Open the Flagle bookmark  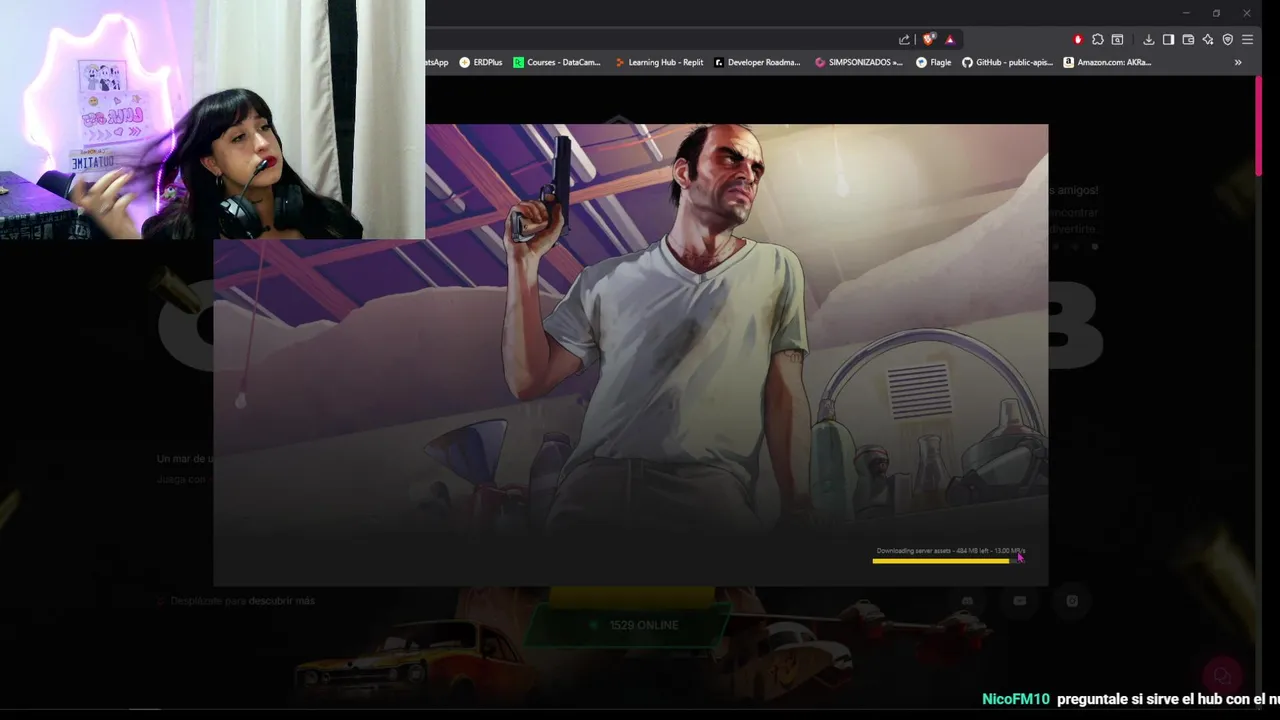pyautogui.click(x=934, y=62)
